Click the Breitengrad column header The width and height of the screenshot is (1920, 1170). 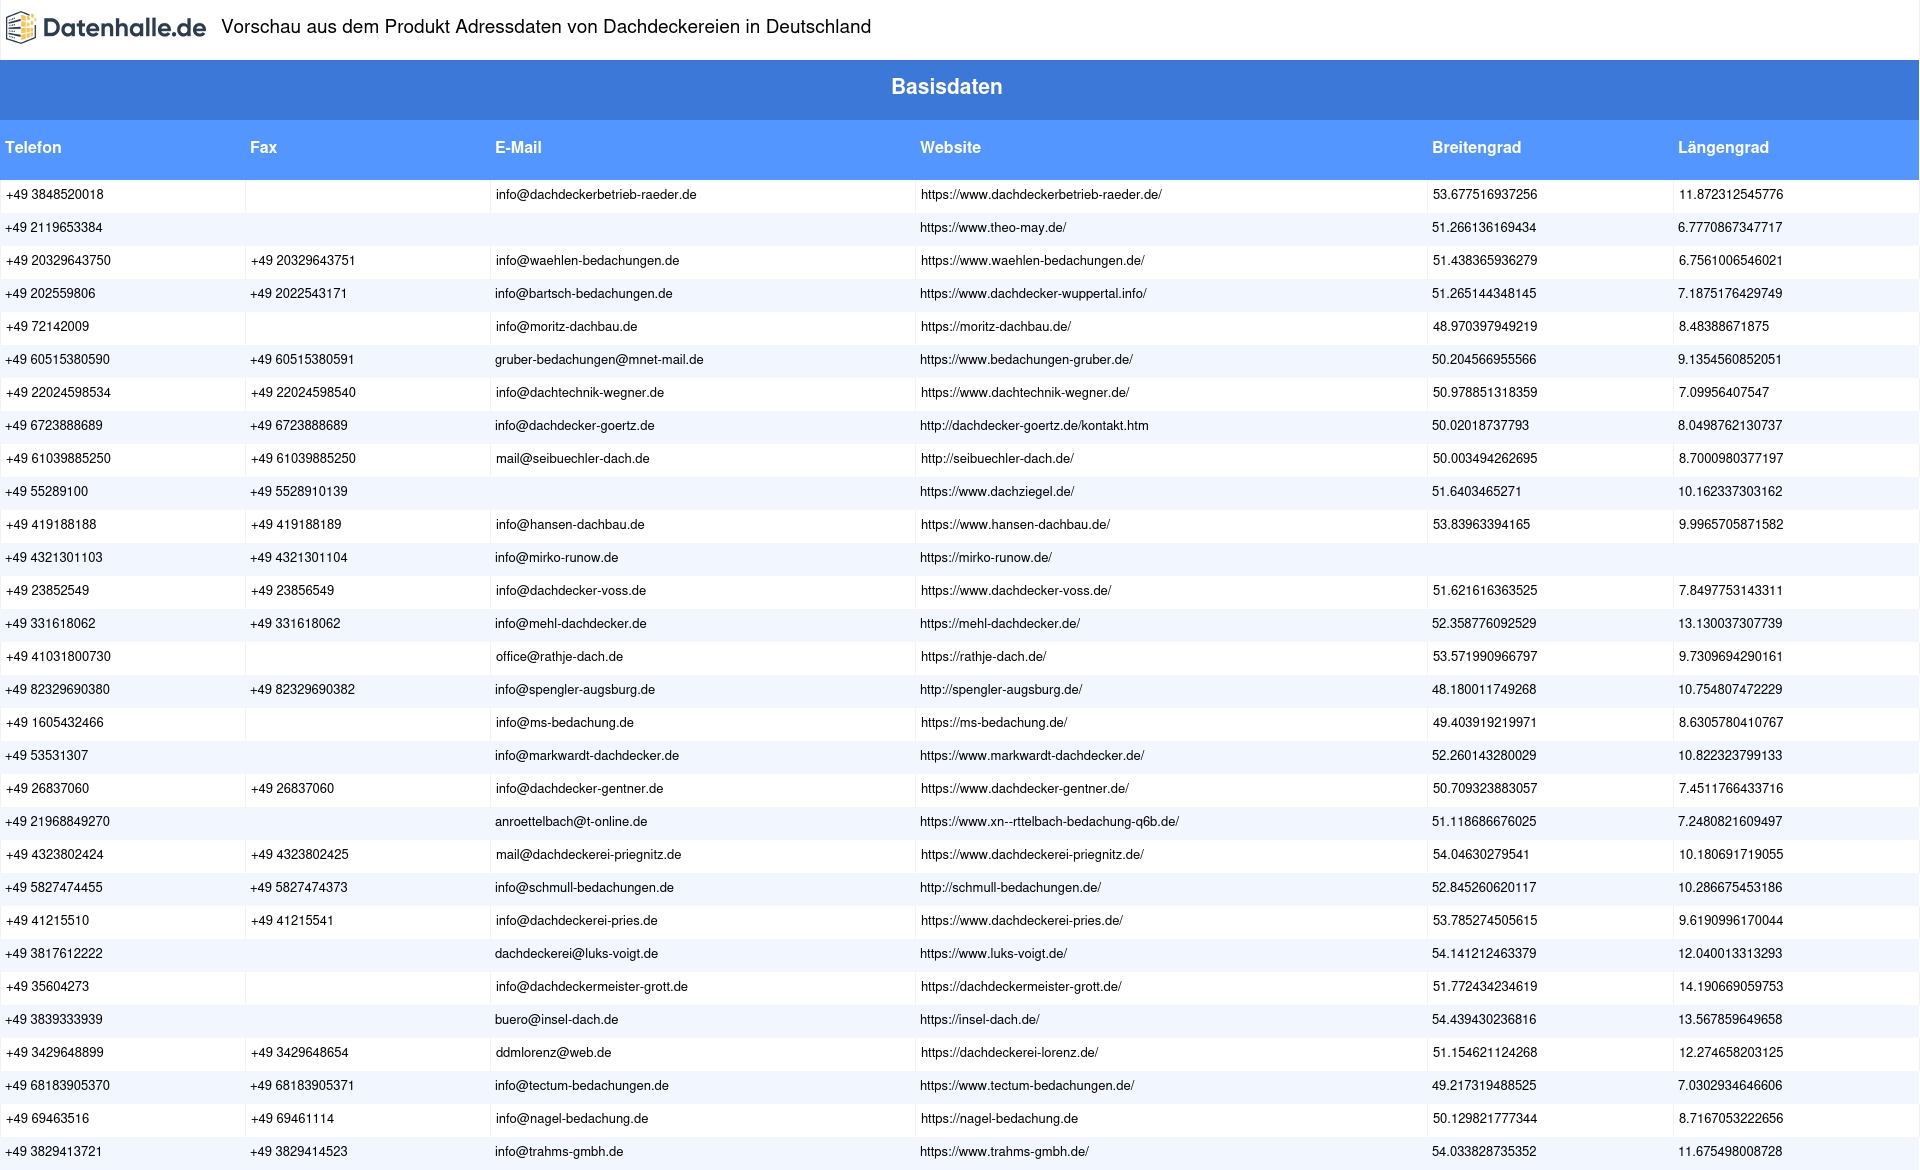pos(1476,147)
